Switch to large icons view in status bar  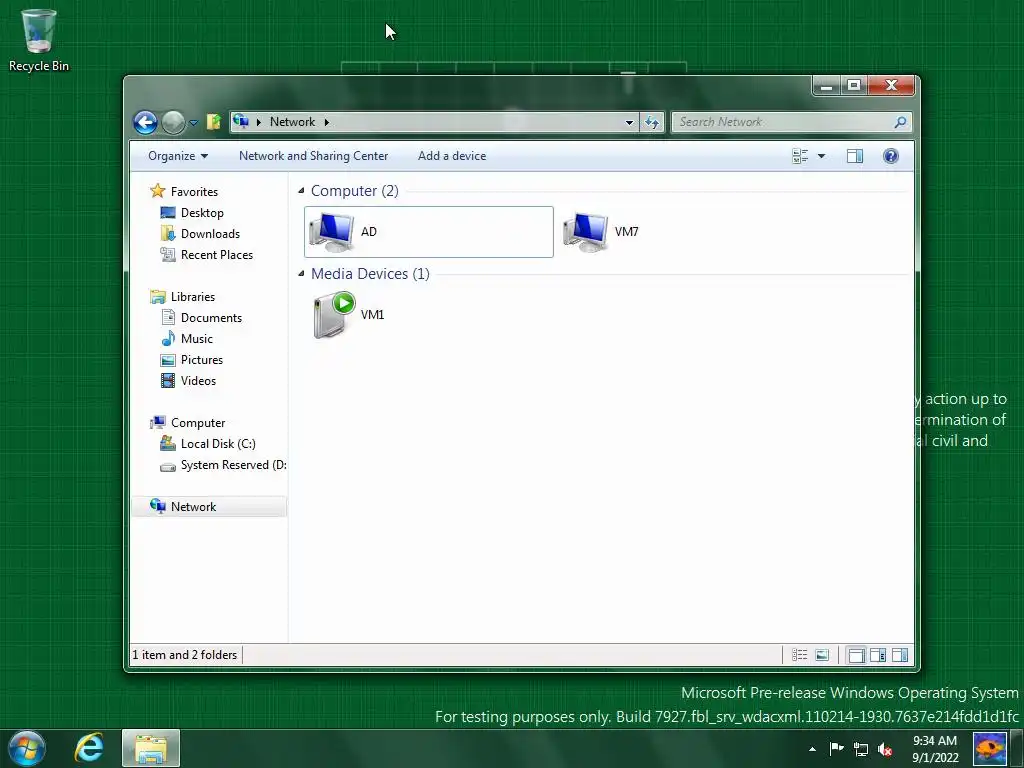tap(822, 655)
